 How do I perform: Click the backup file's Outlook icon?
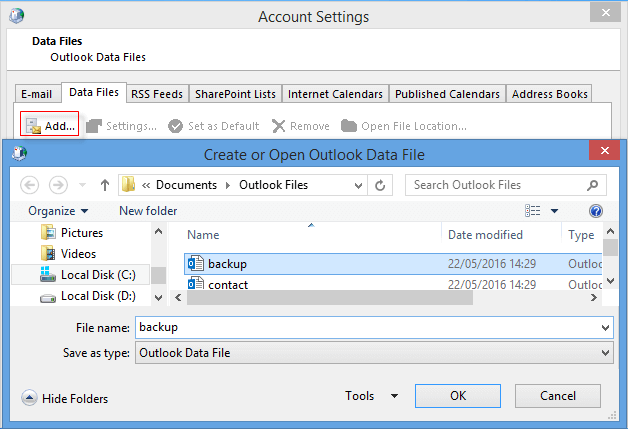tap(196, 264)
